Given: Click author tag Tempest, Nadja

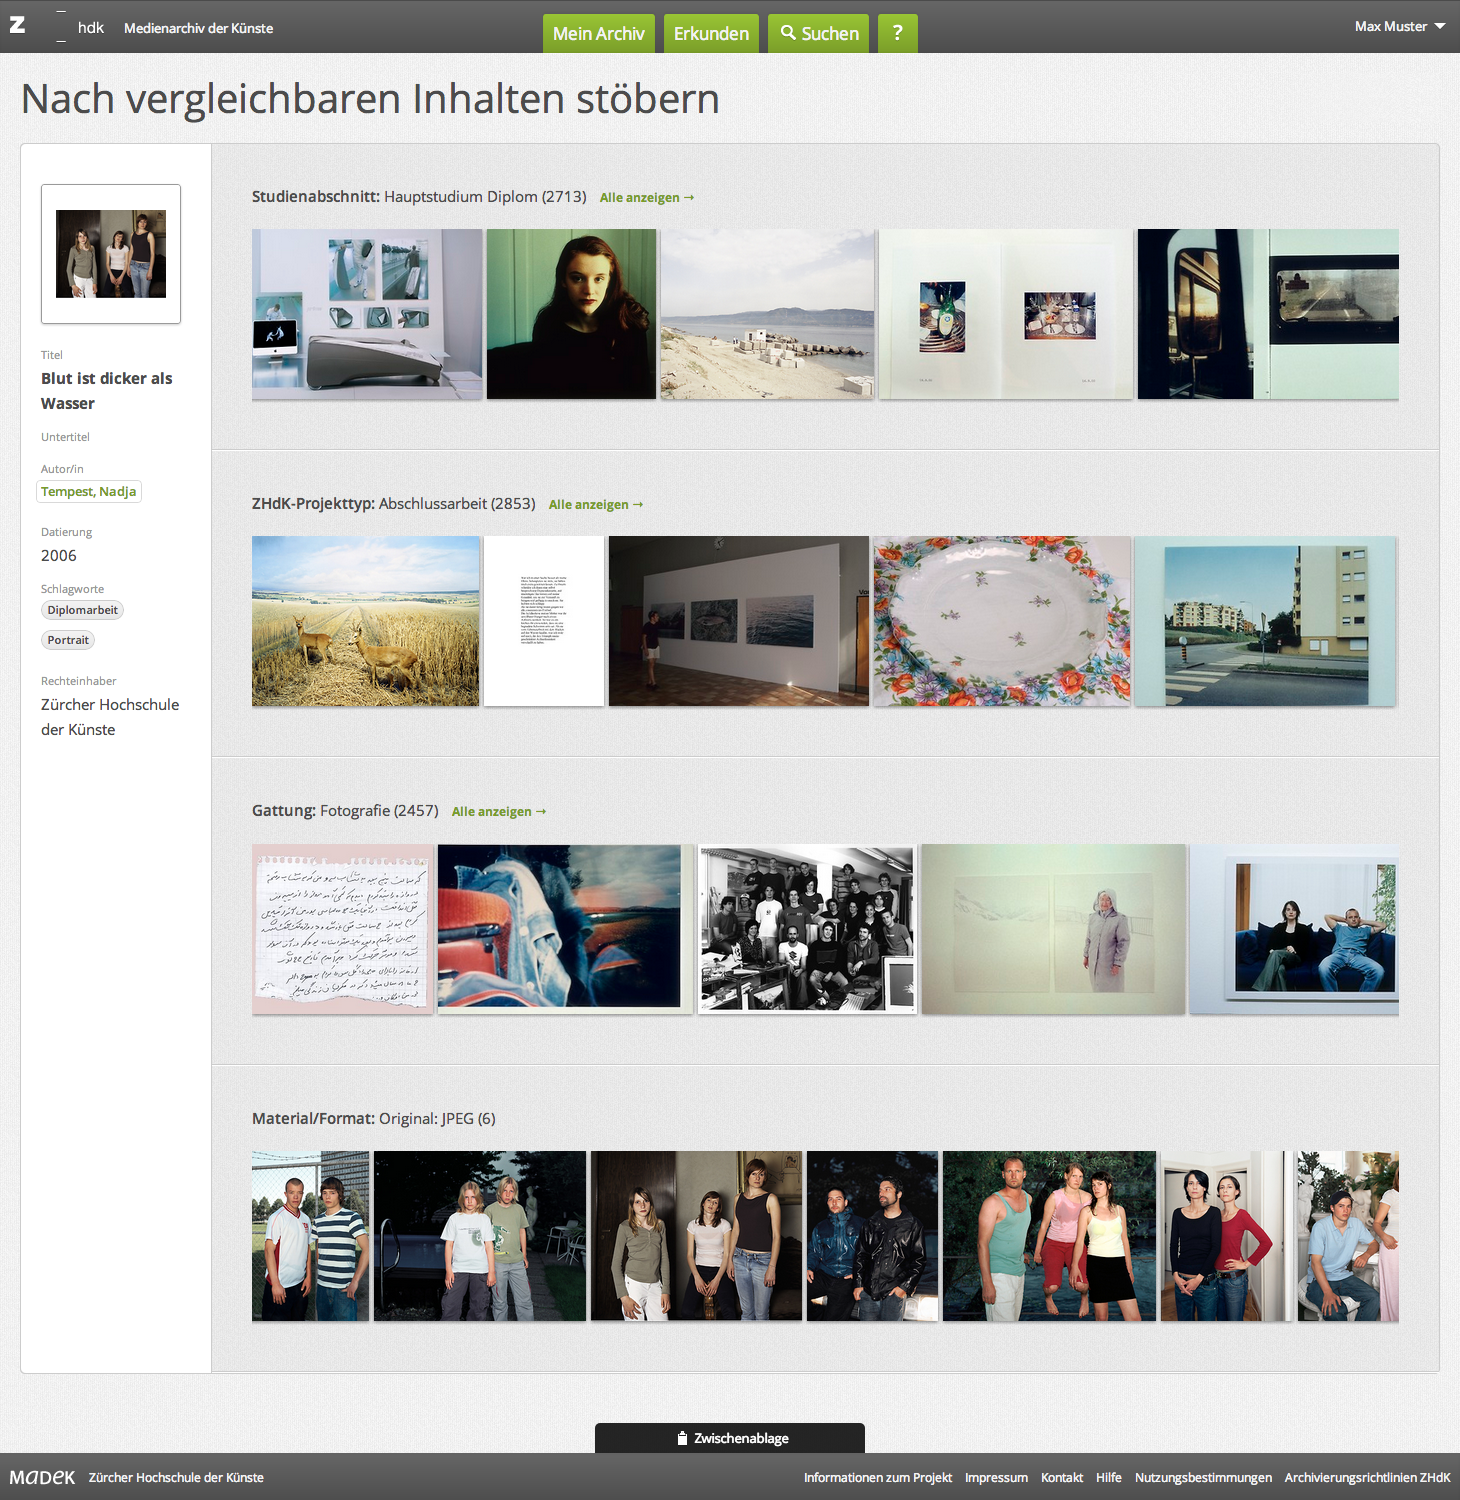Looking at the screenshot, I should [x=89, y=492].
